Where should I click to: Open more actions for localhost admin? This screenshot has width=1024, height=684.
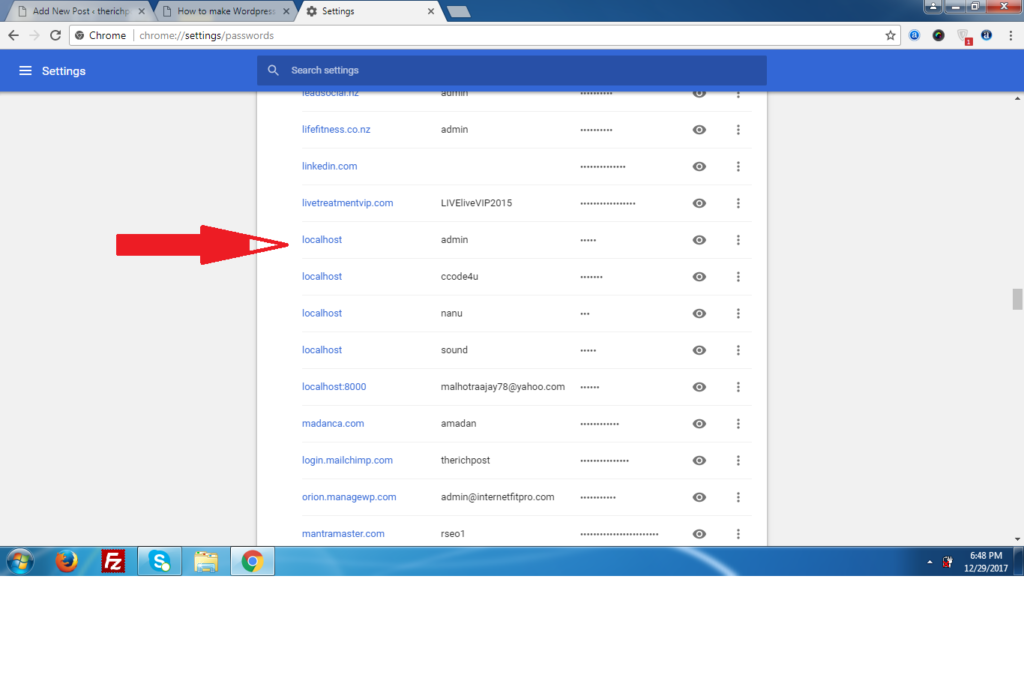pos(738,240)
